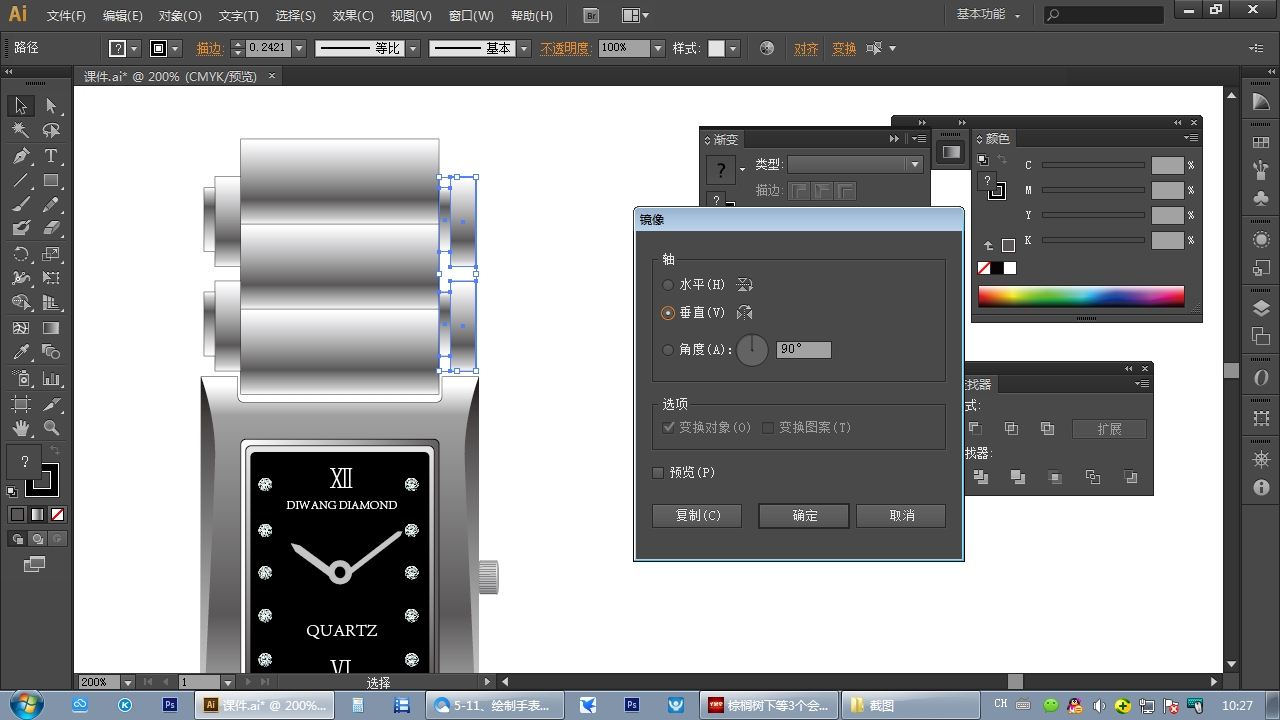Open the 视图(V) menu
The image size is (1280, 720).
(411, 16)
